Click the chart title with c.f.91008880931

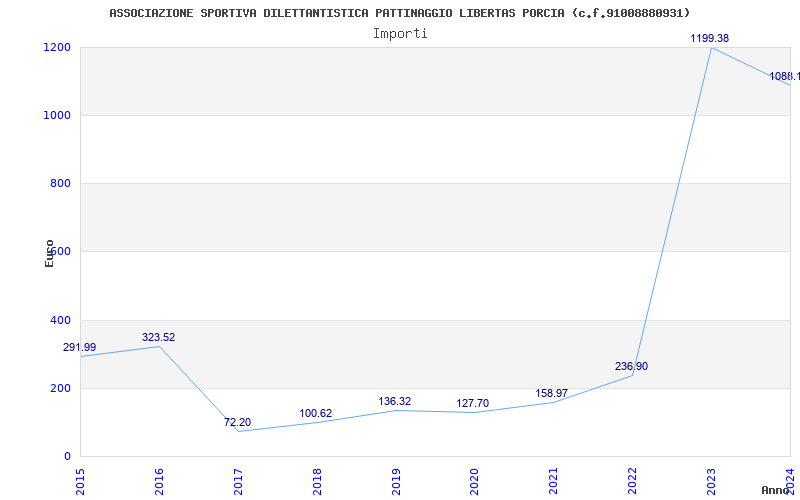[x=399, y=13]
